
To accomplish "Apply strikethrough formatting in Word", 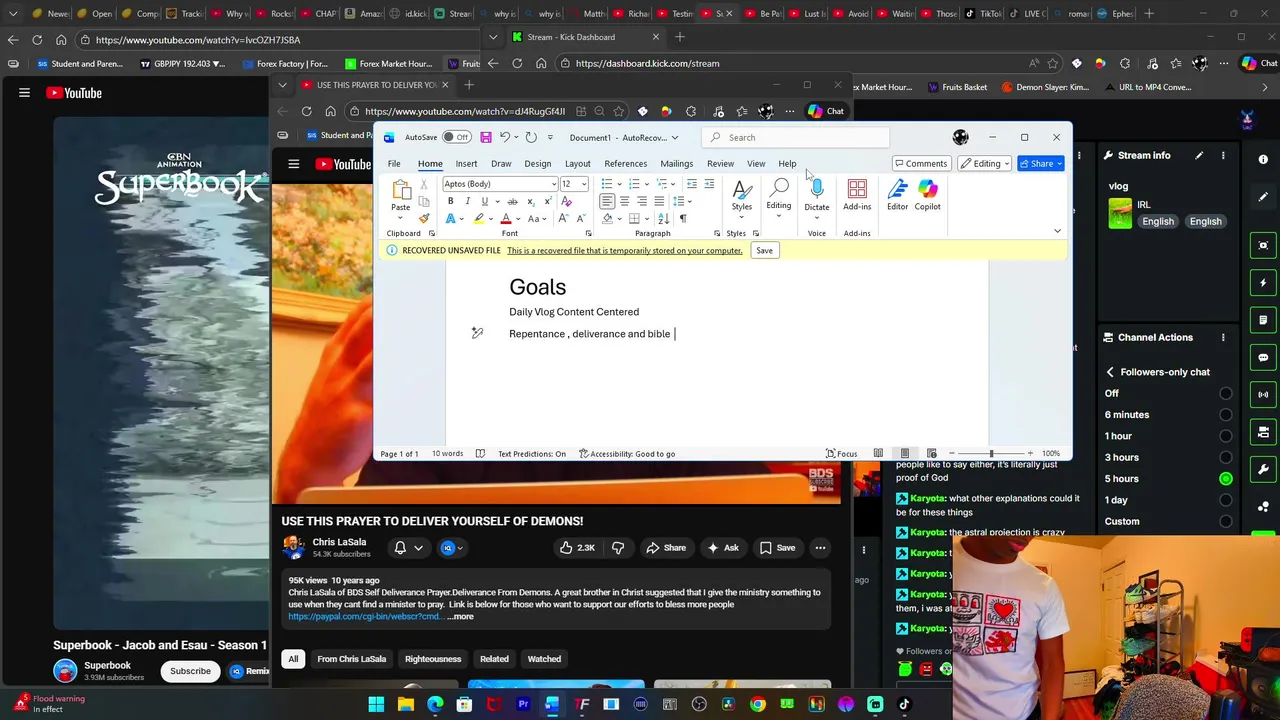I will point(512,201).
